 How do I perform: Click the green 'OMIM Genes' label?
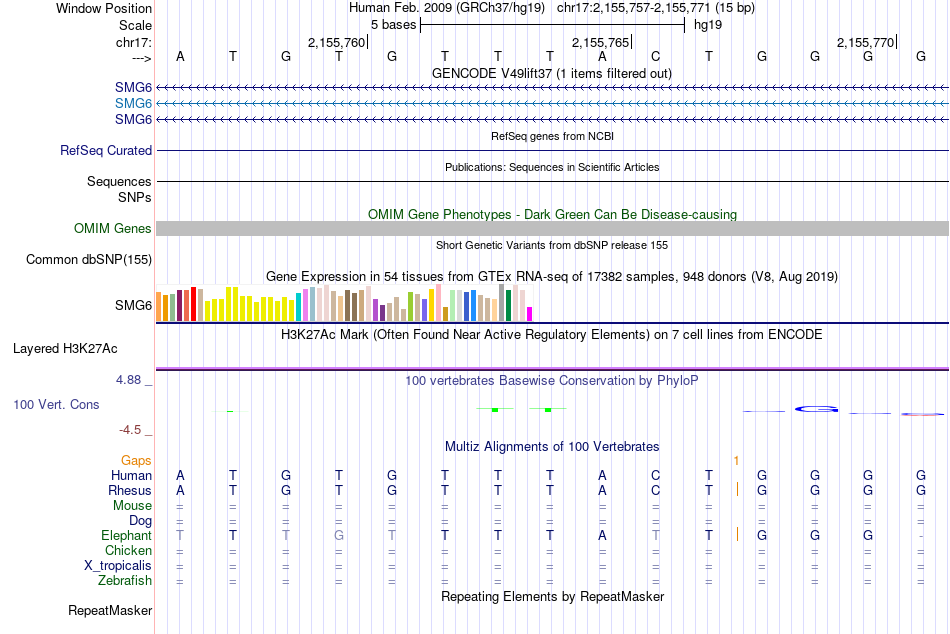[112, 229]
